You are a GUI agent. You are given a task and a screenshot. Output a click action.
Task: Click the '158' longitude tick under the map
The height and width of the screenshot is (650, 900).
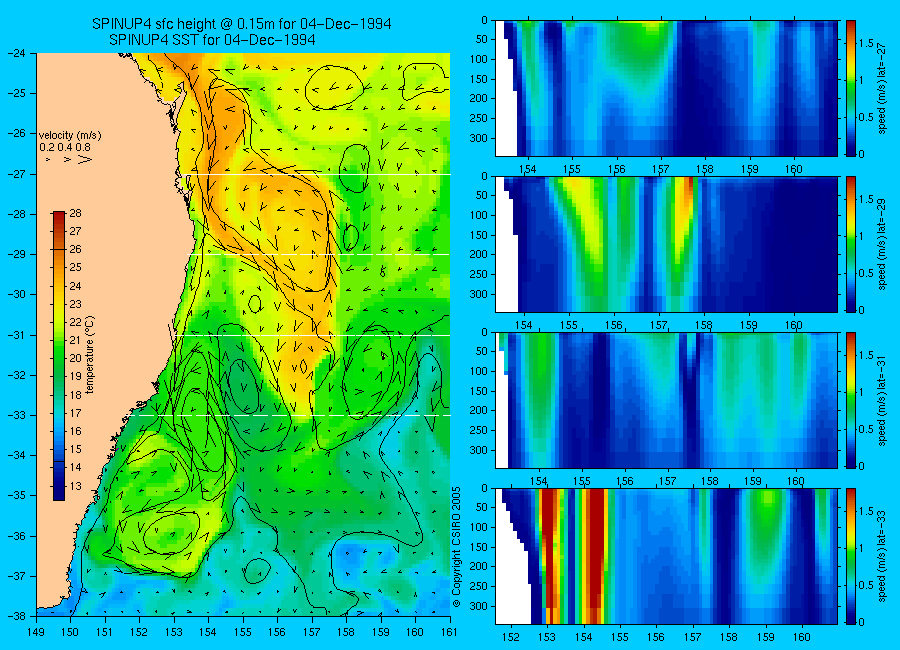point(346,632)
